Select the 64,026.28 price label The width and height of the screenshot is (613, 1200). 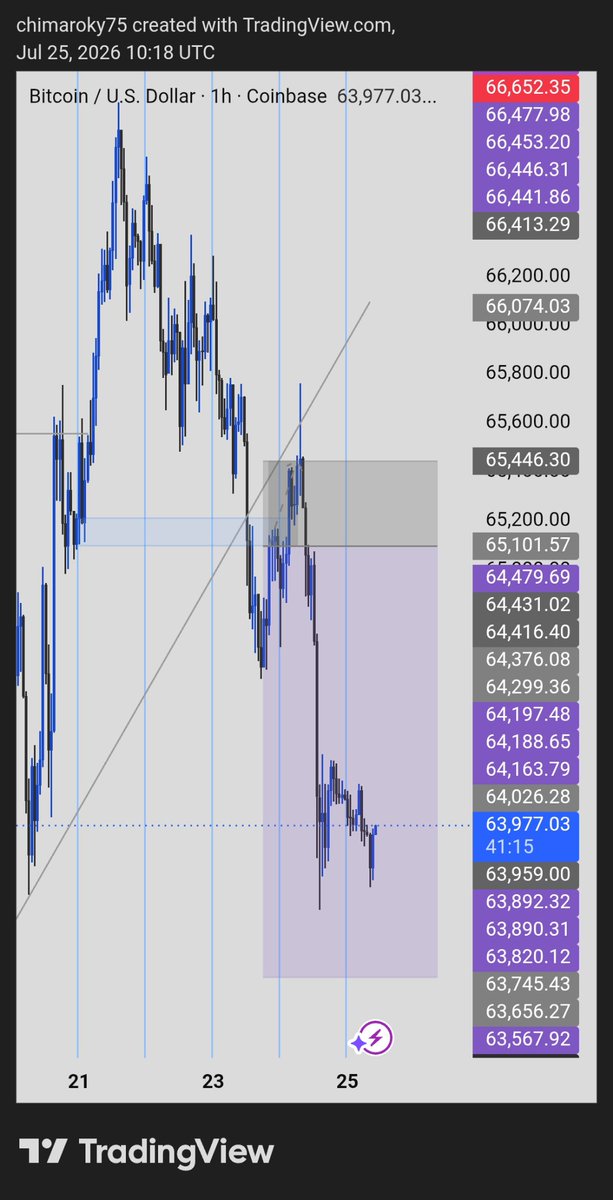point(526,797)
